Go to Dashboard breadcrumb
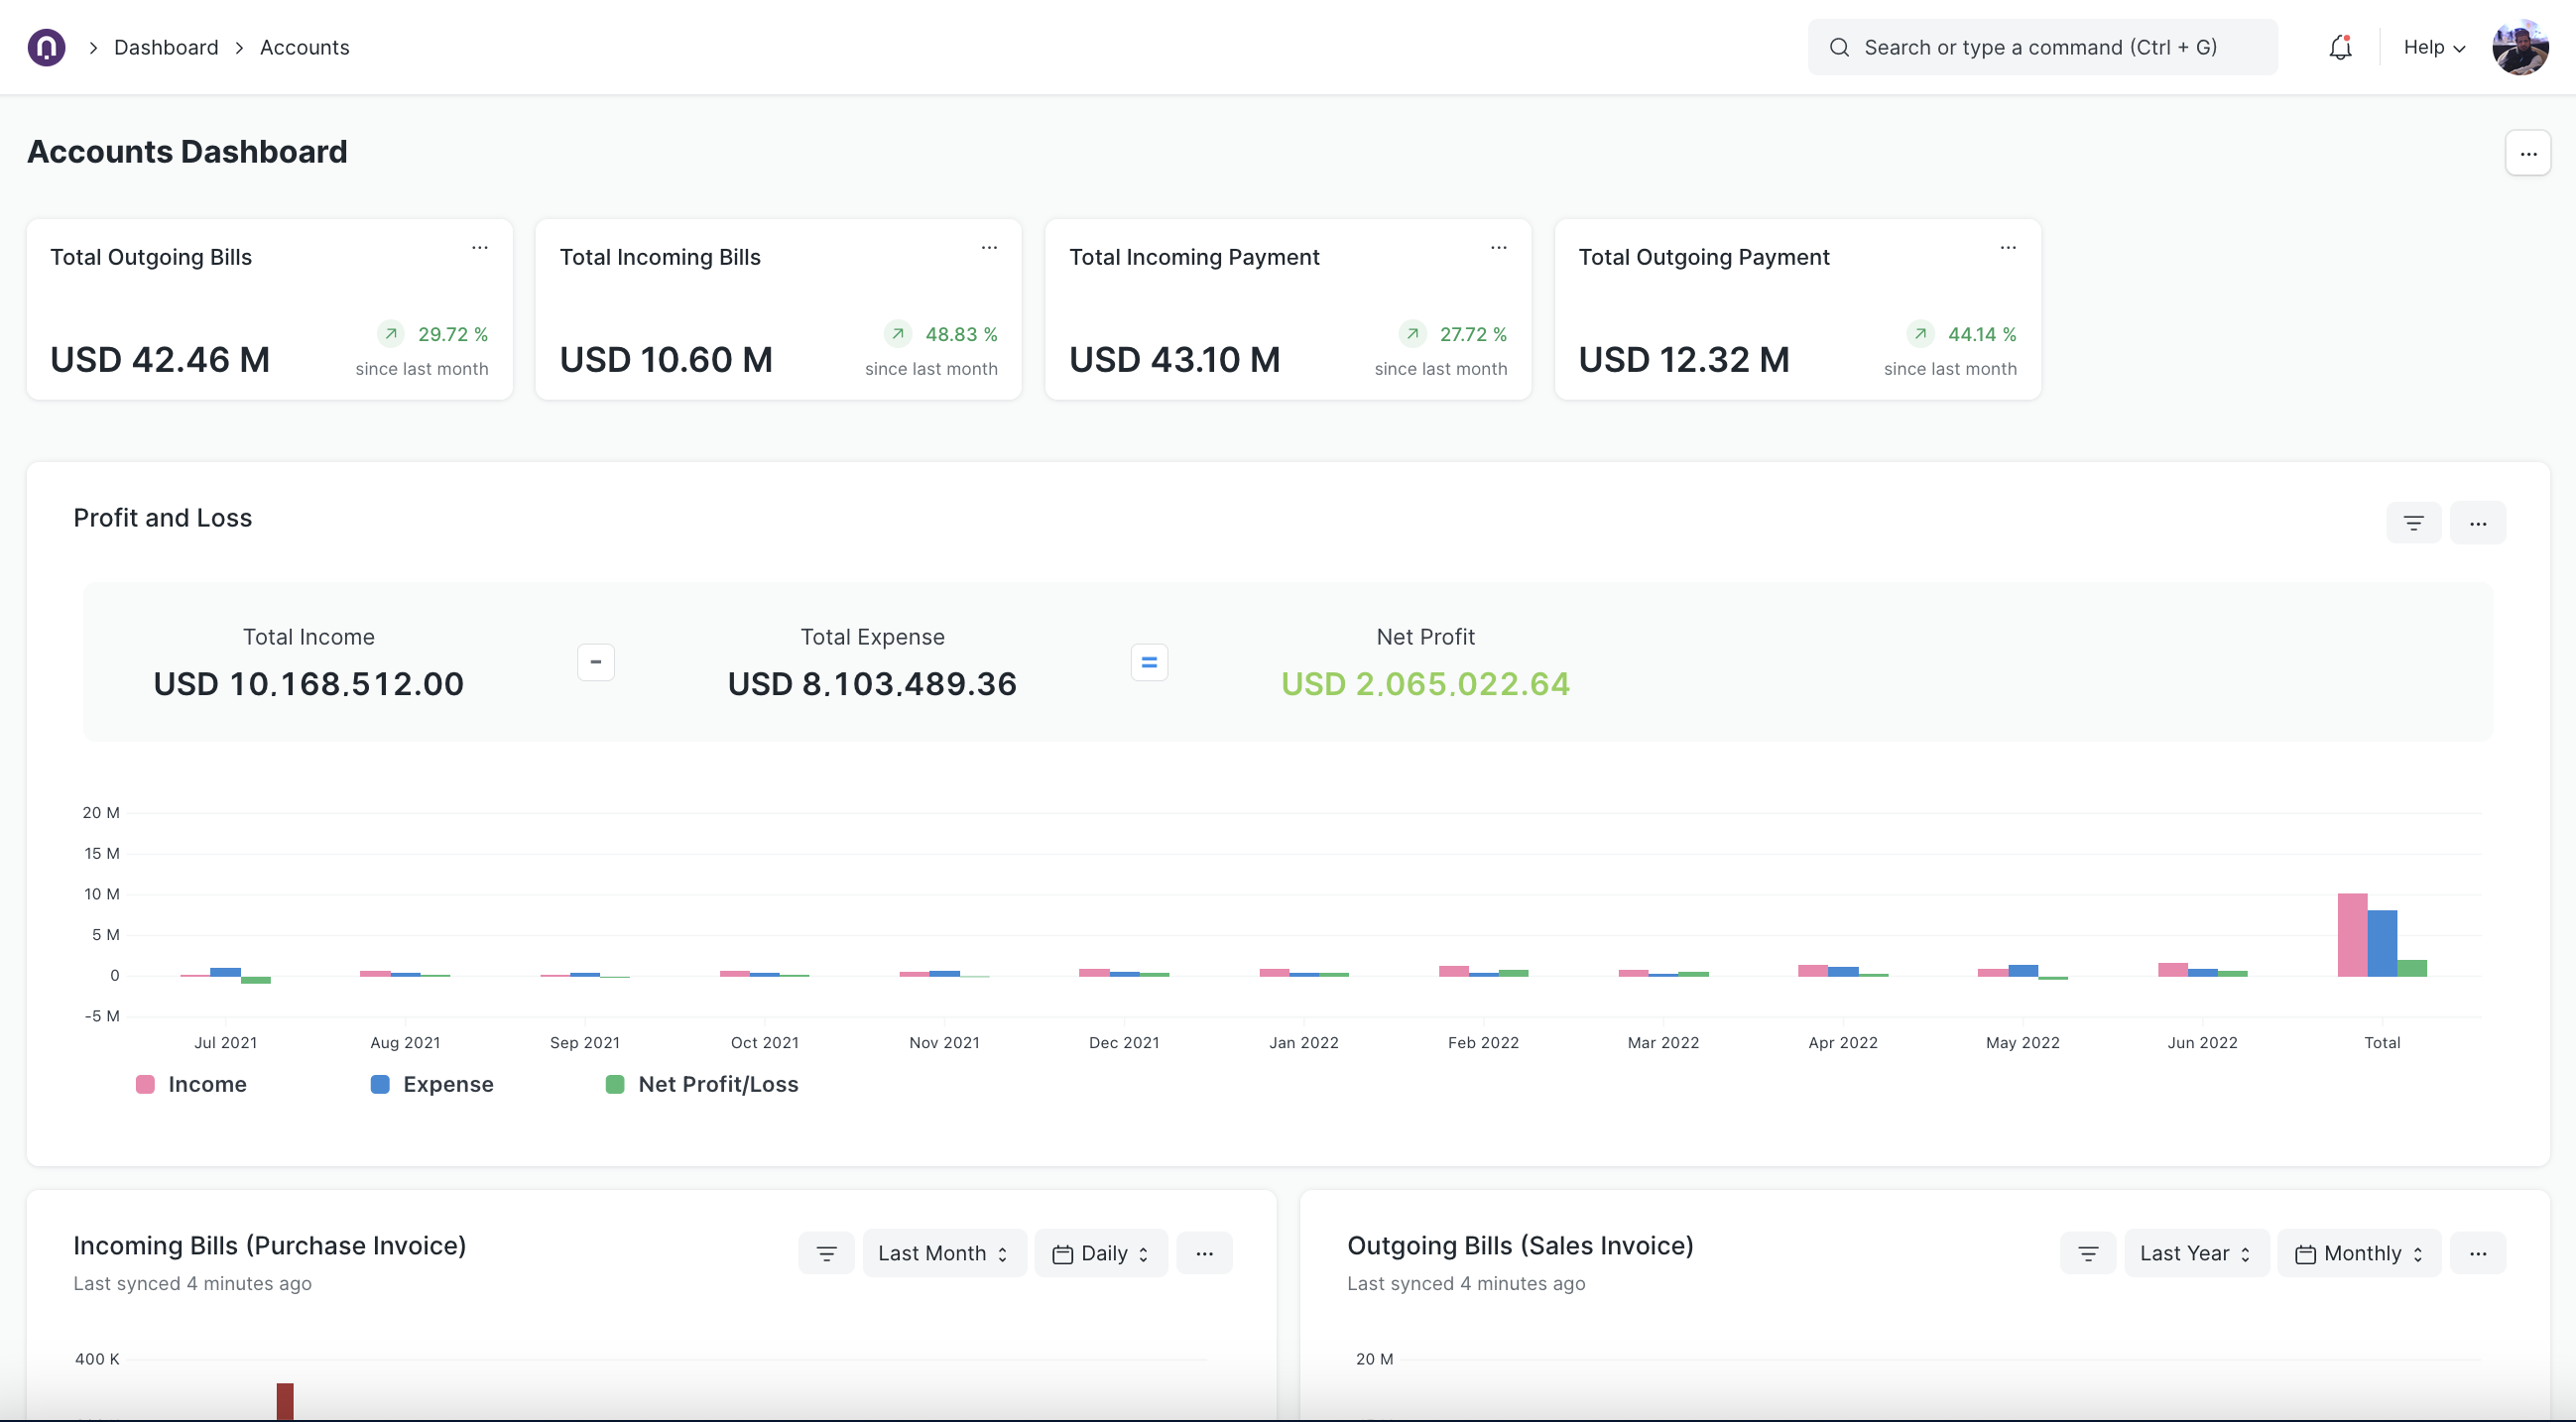This screenshot has width=2576, height=1422. tap(166, 47)
